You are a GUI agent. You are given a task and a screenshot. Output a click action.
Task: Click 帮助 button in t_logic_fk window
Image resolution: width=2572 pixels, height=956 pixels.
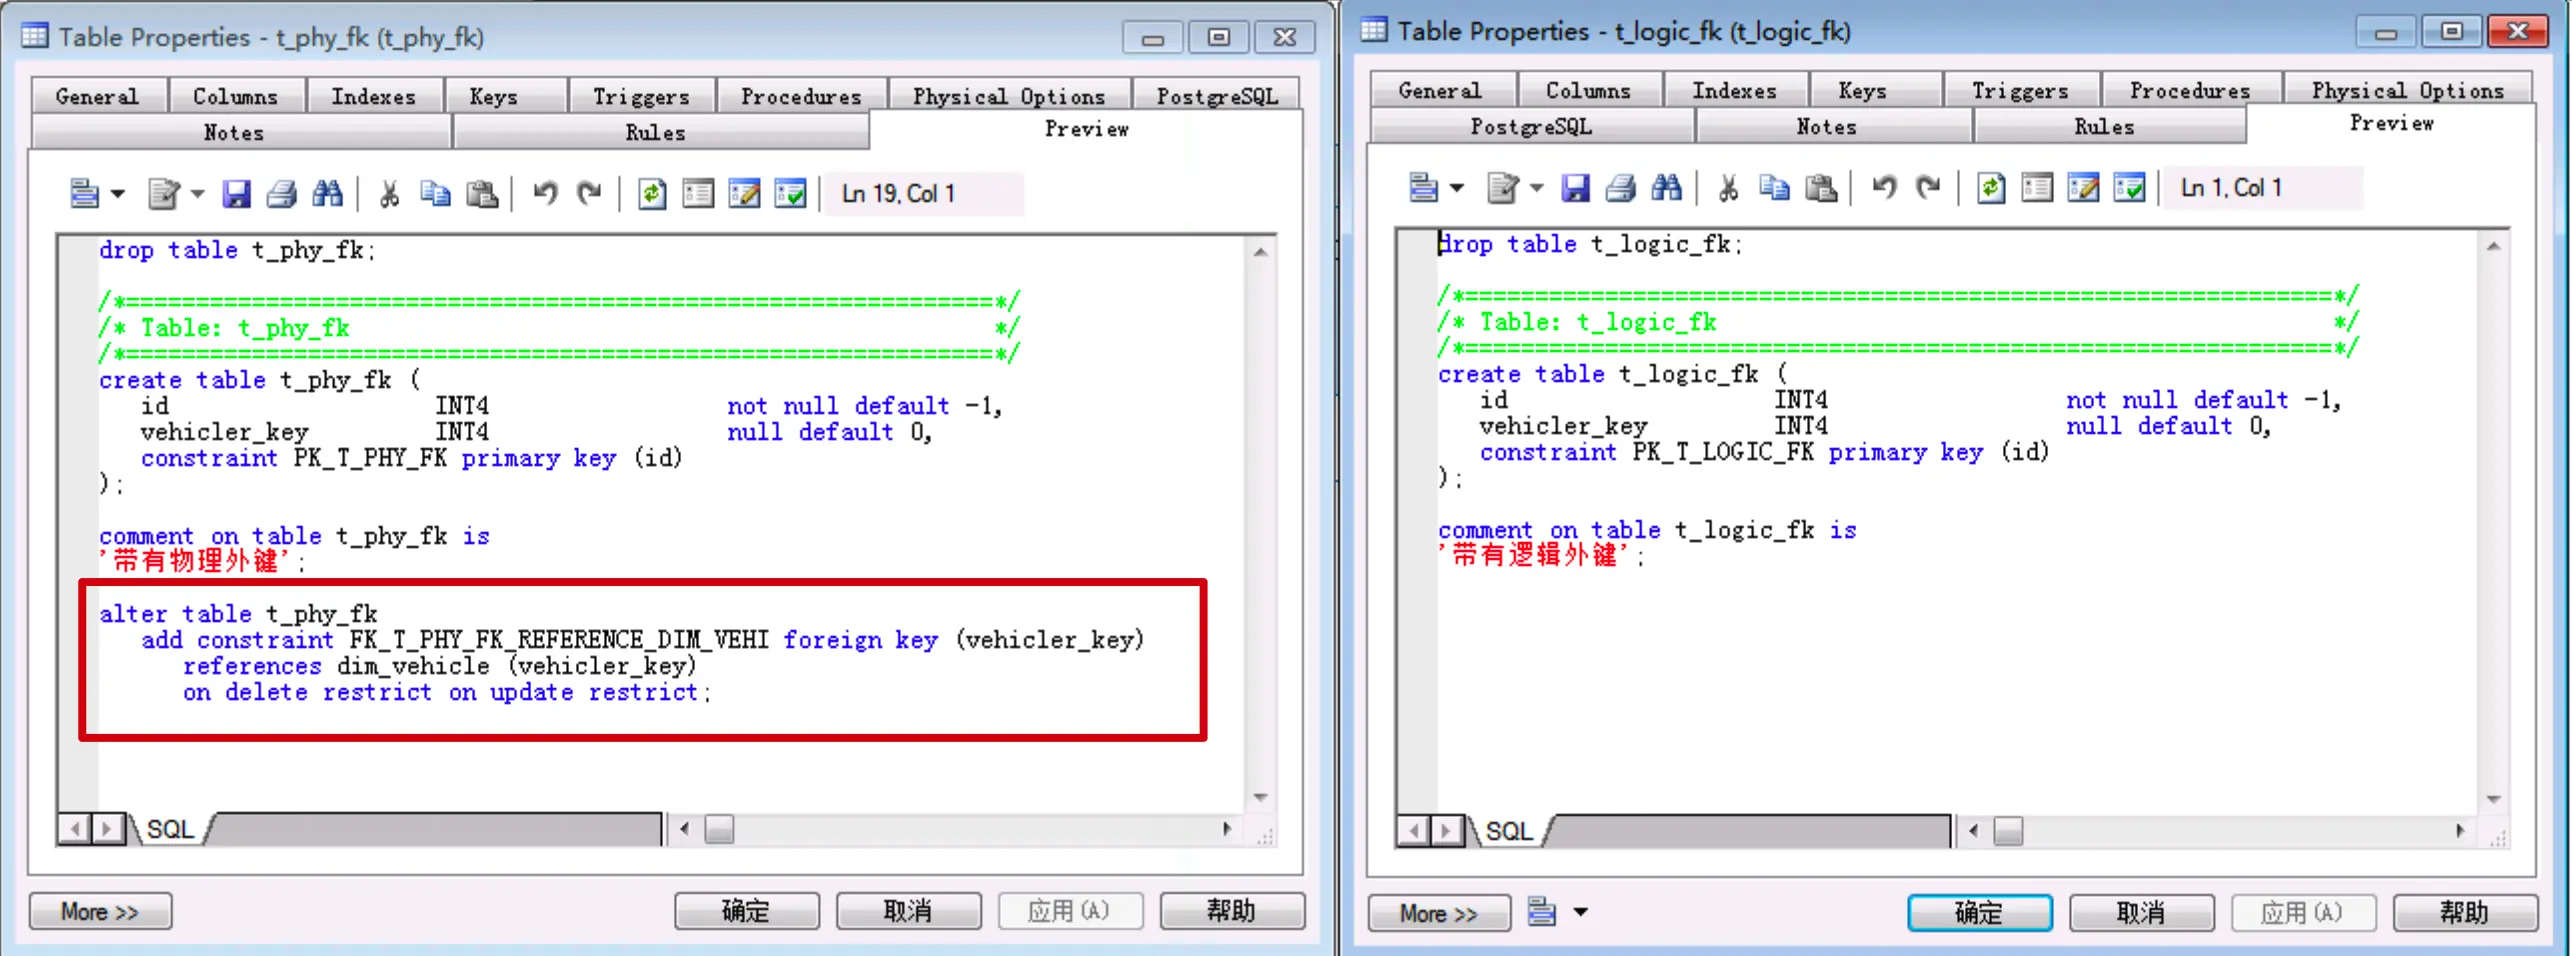(2464, 913)
